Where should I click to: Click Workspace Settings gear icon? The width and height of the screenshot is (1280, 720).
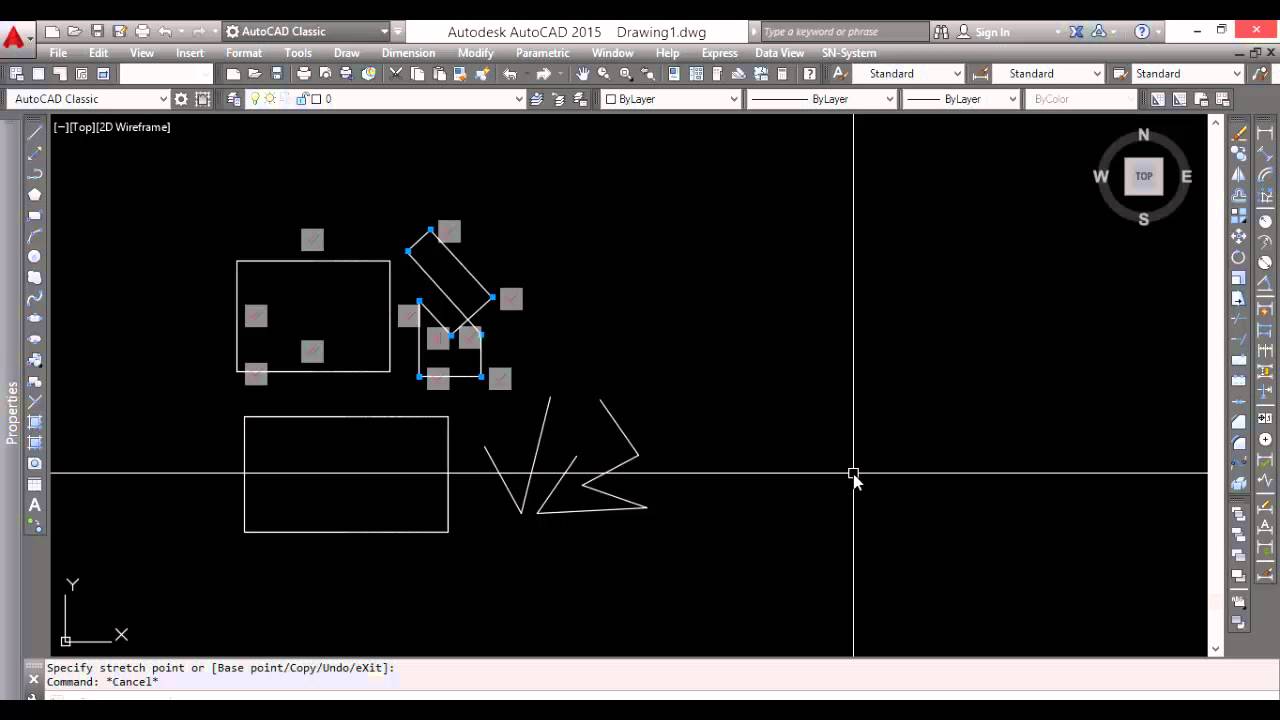(181, 99)
